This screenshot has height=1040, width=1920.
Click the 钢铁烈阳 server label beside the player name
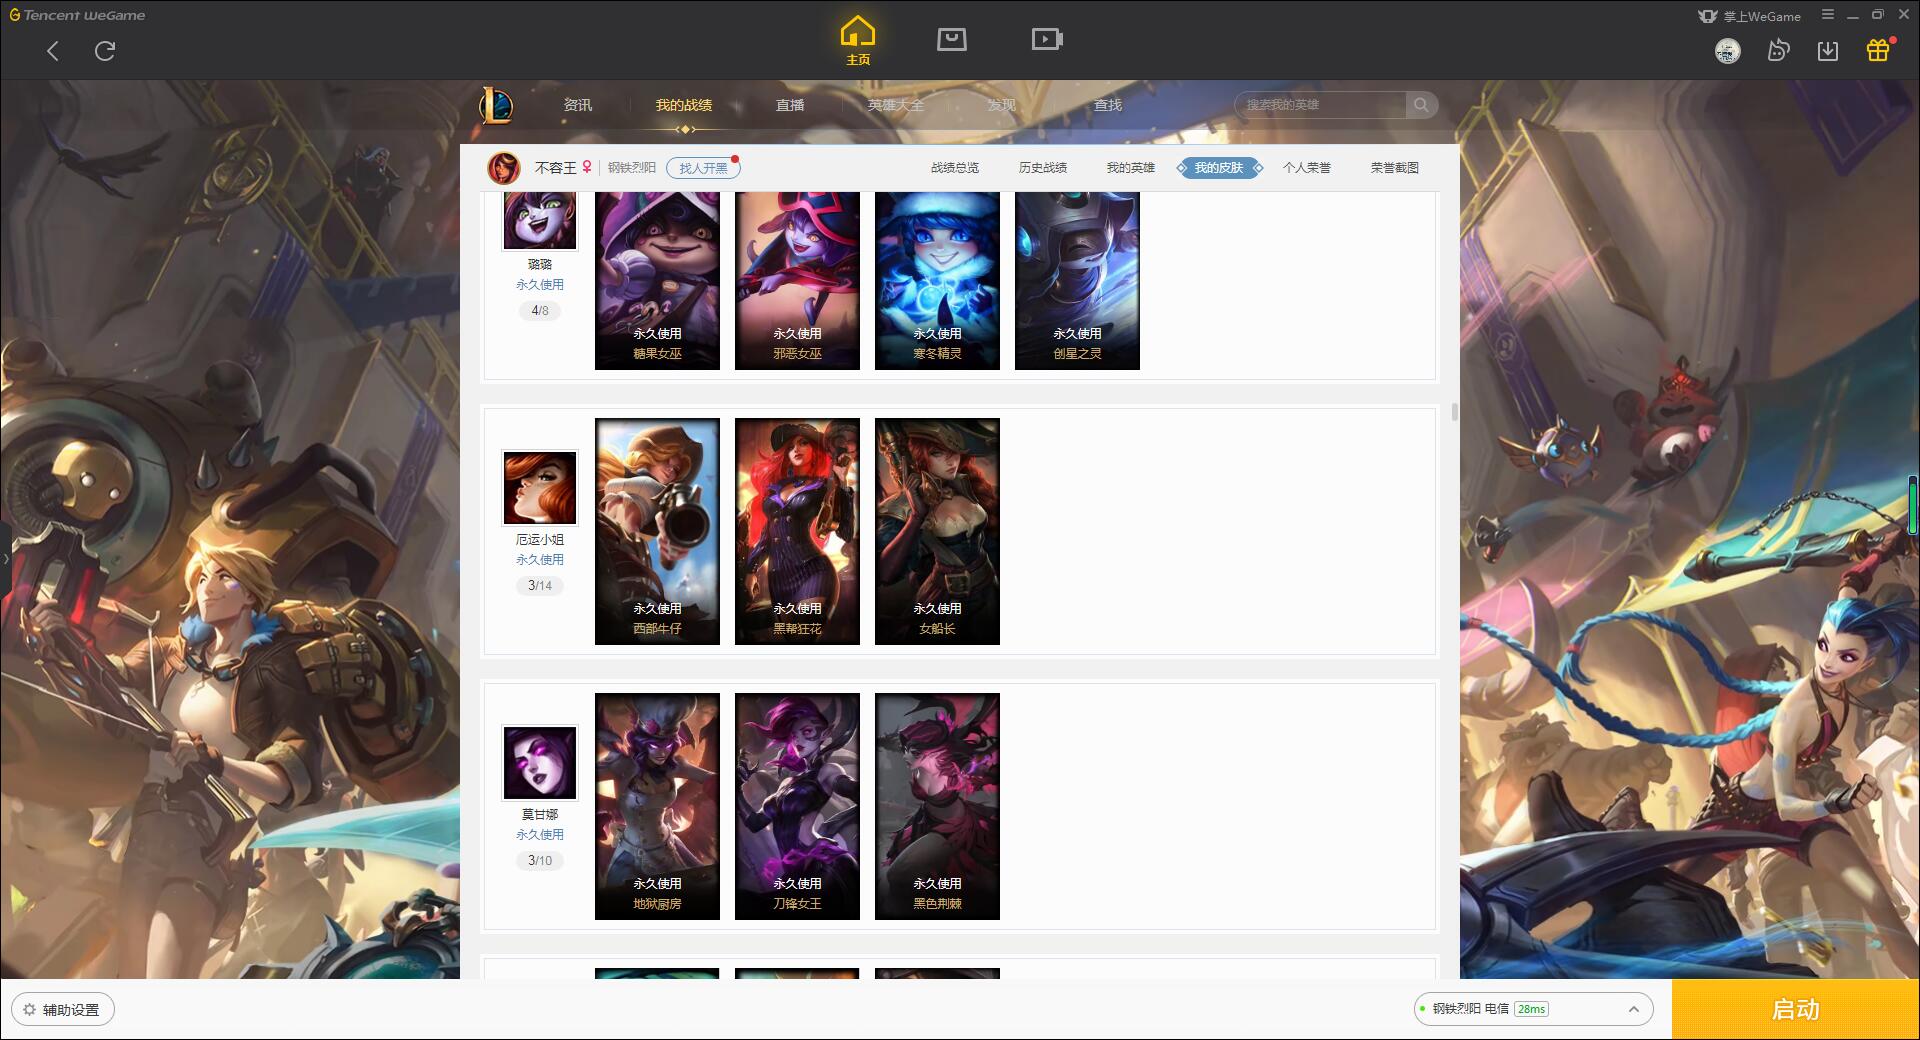632,168
